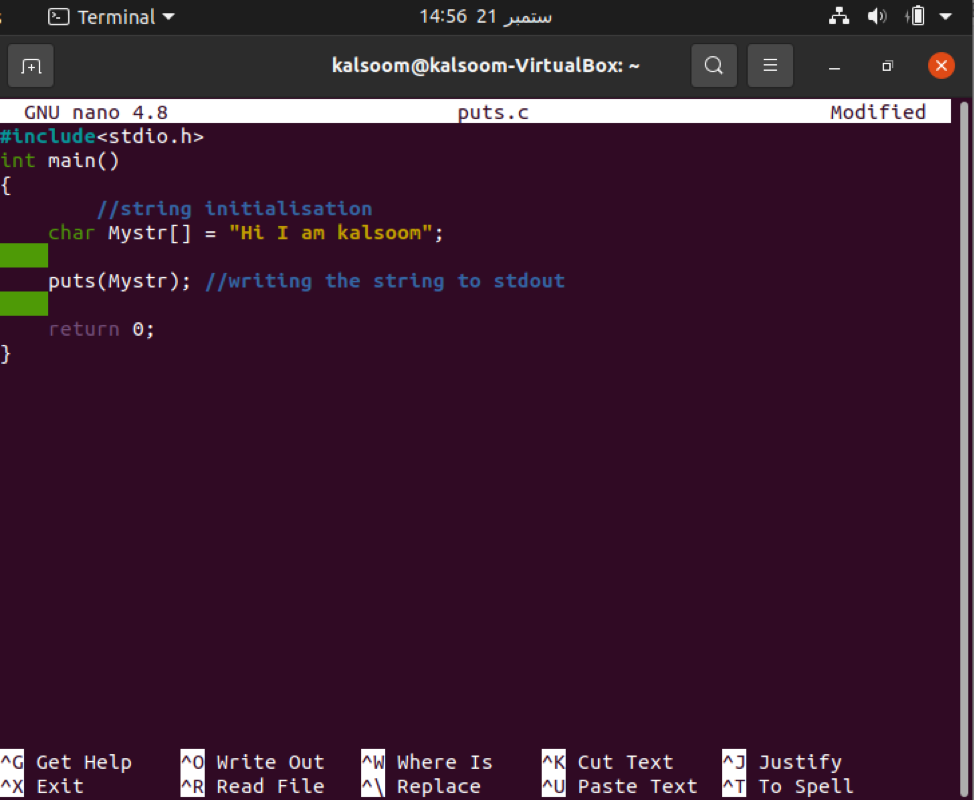The width and height of the screenshot is (974, 800).
Task: Click the ^O Write Out shortcut
Action: pyautogui.click(x=252, y=761)
